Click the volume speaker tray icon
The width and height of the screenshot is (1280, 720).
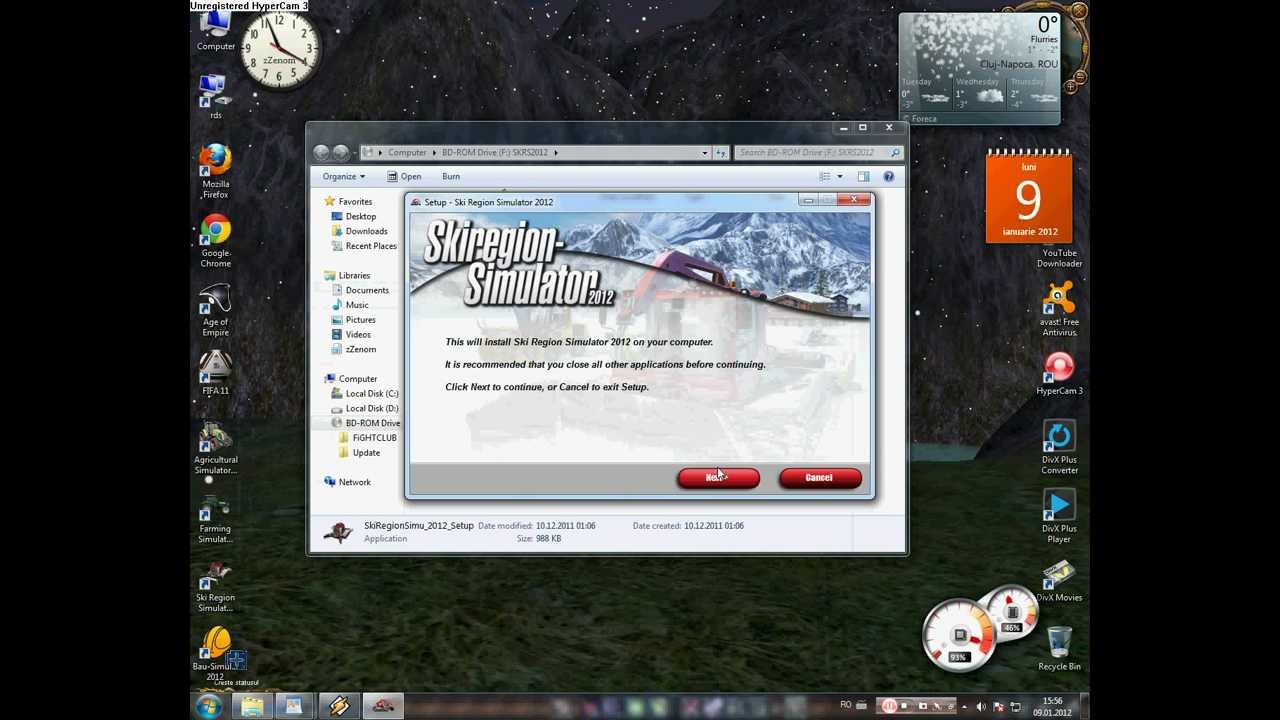[981, 707]
